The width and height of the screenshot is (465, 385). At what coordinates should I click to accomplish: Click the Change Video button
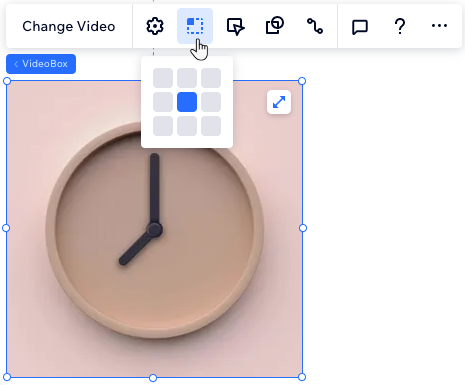tap(69, 26)
